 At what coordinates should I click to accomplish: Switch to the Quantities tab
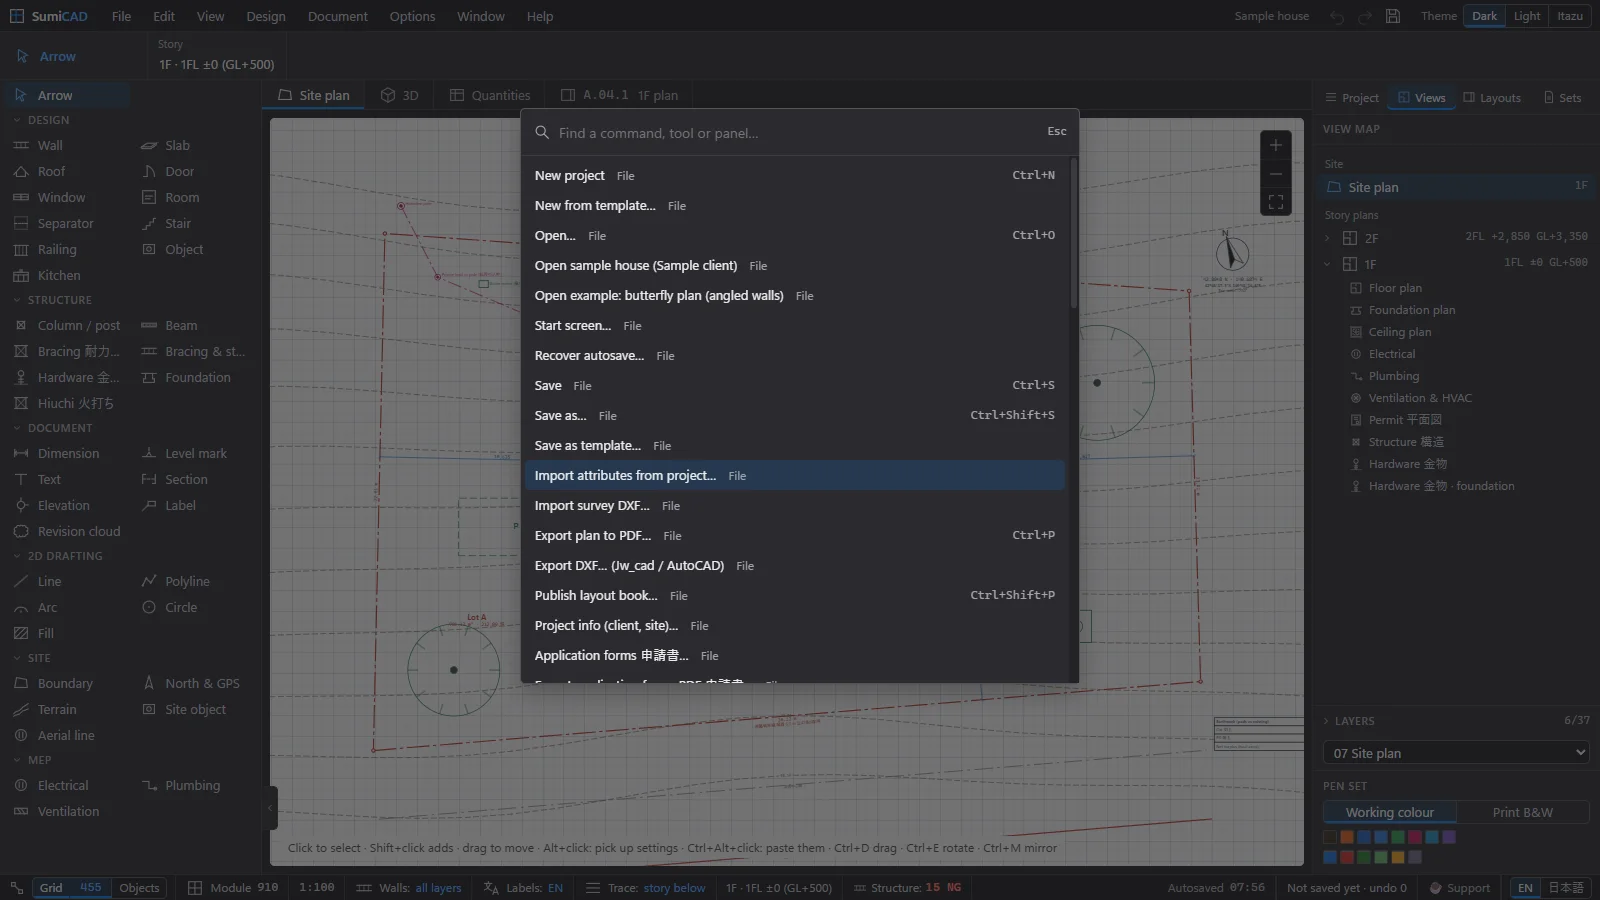[x=490, y=95]
